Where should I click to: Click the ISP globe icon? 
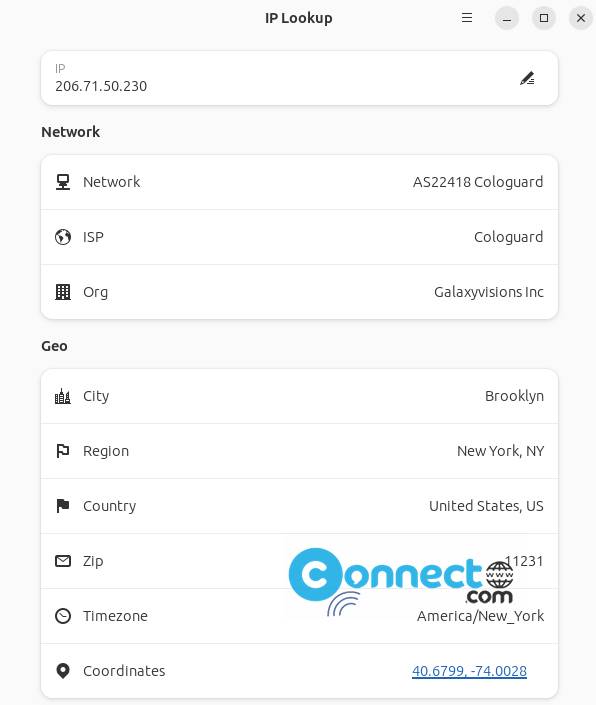tap(63, 237)
